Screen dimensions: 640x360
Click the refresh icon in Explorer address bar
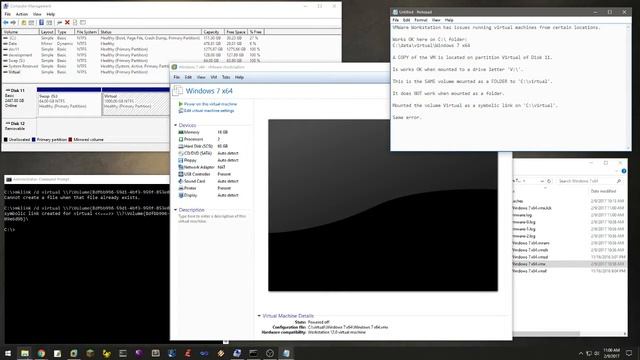tap(549, 181)
